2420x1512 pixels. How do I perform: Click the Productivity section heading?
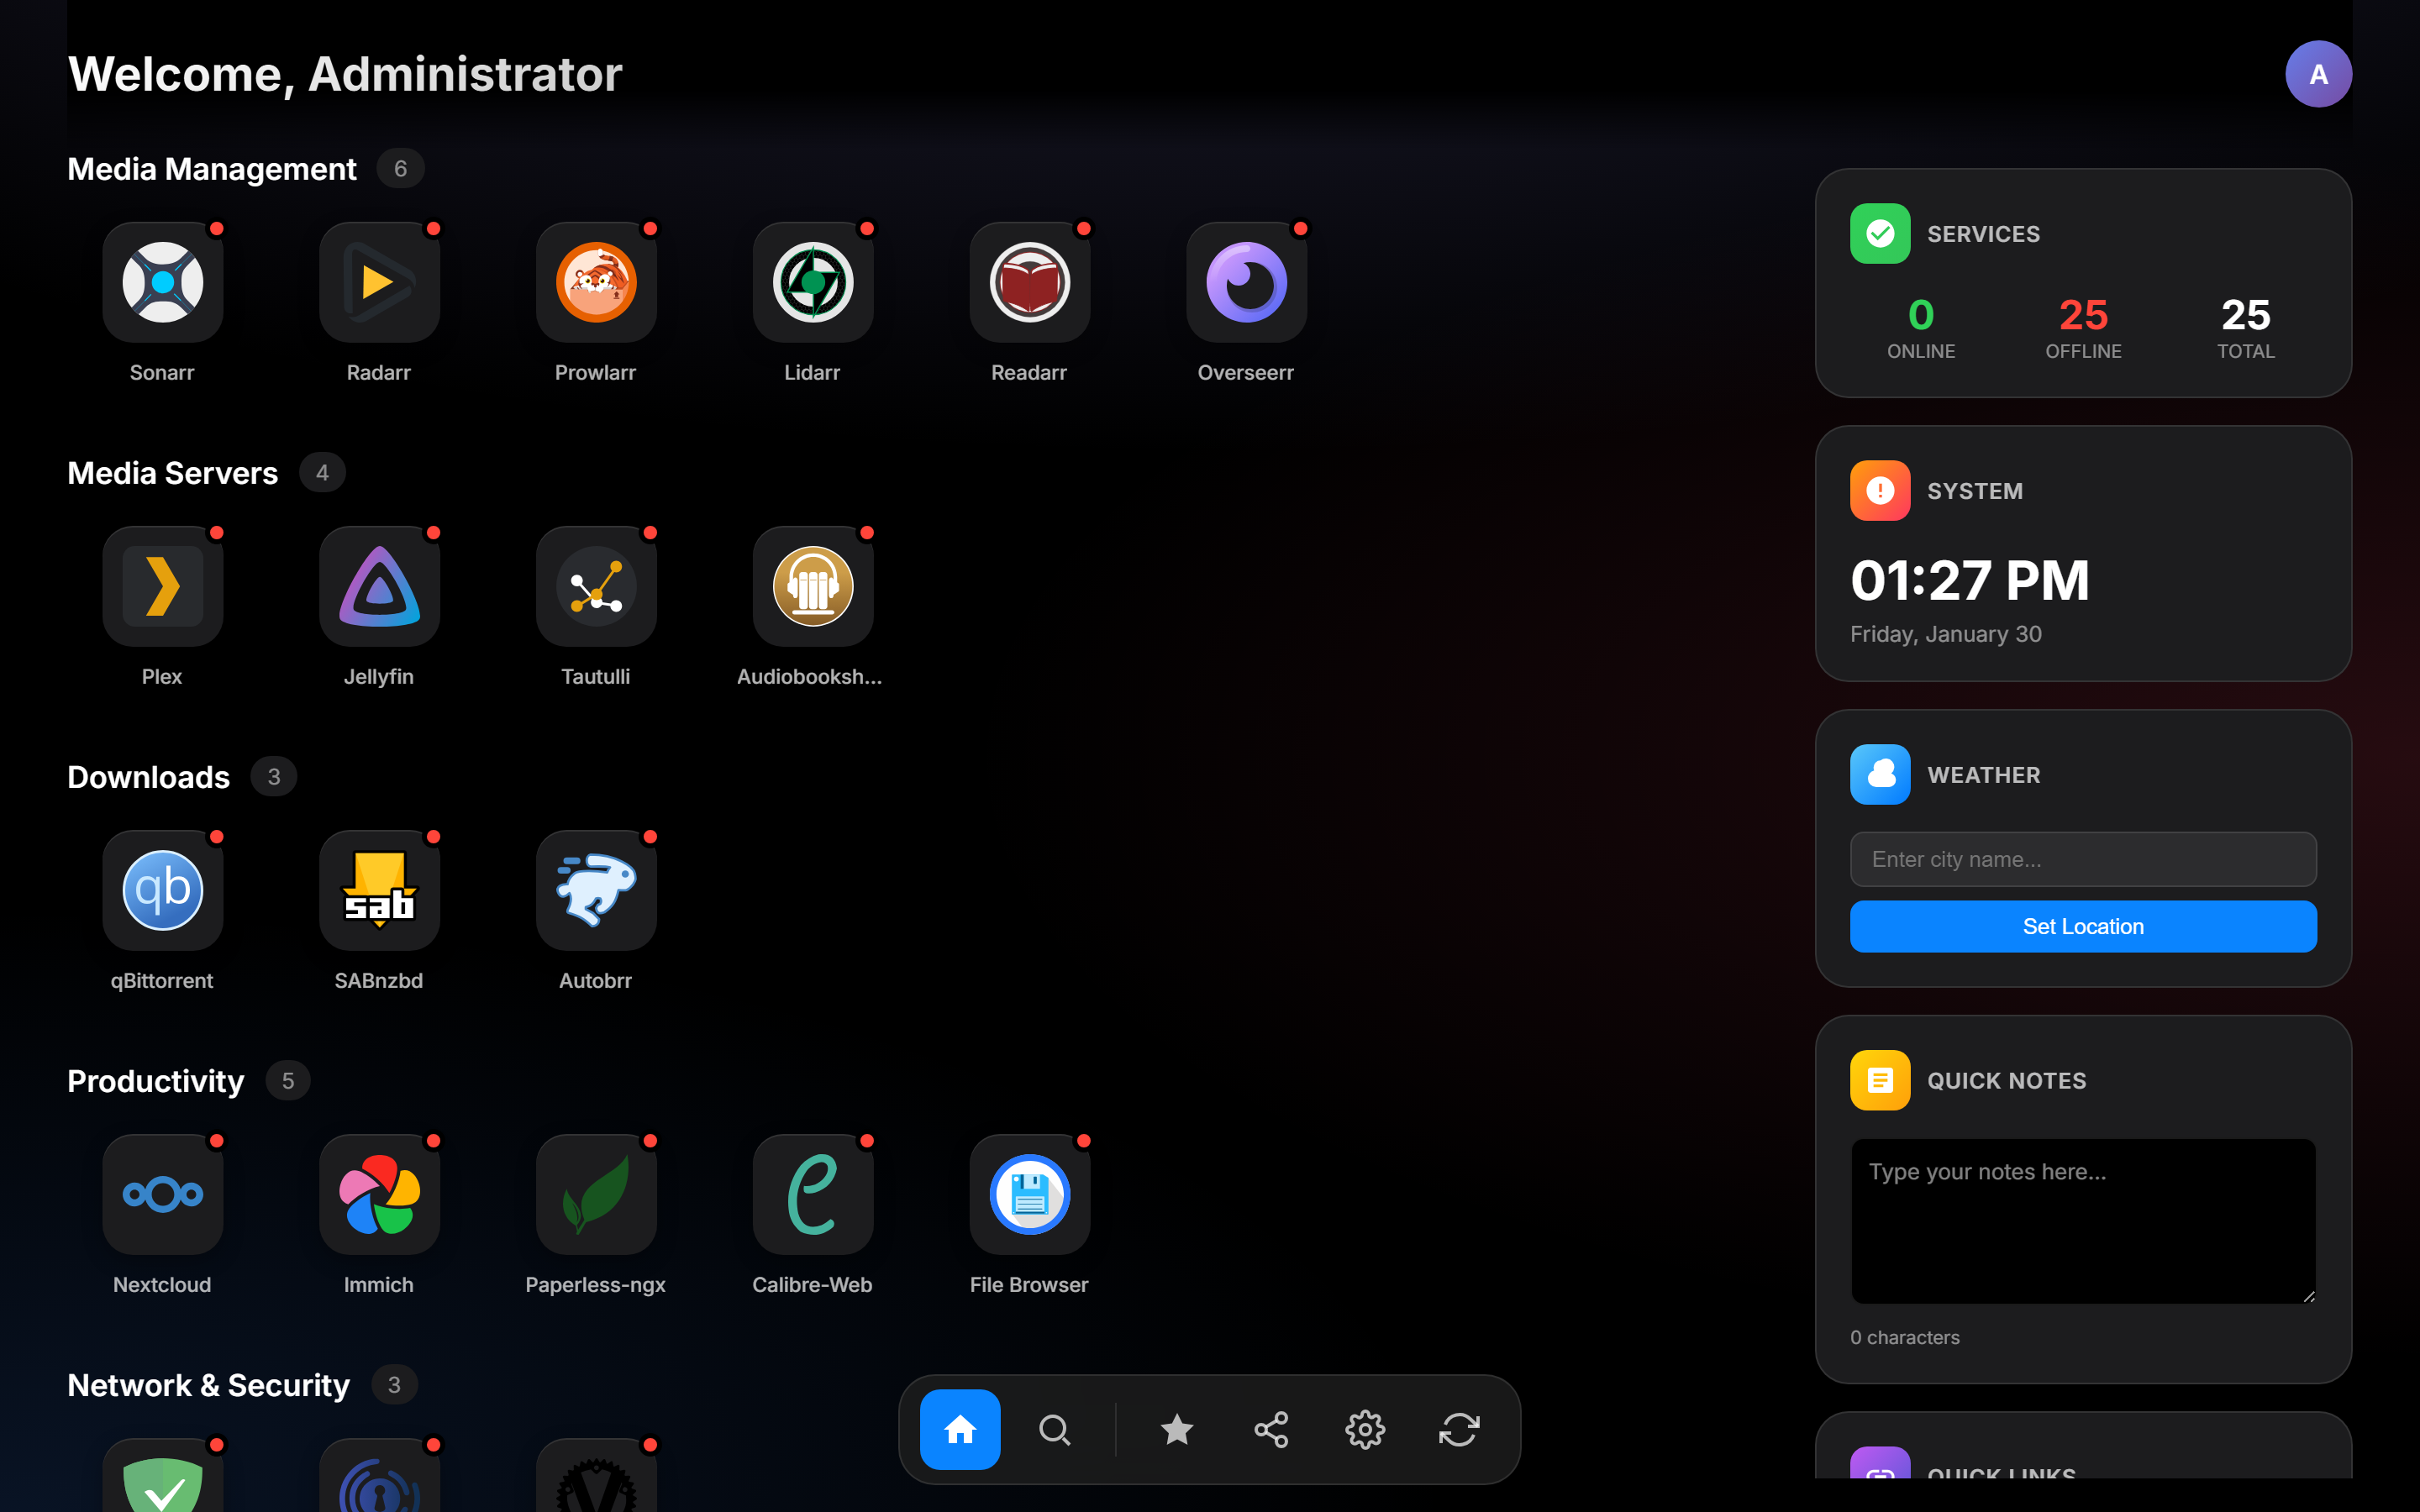pos(156,1081)
